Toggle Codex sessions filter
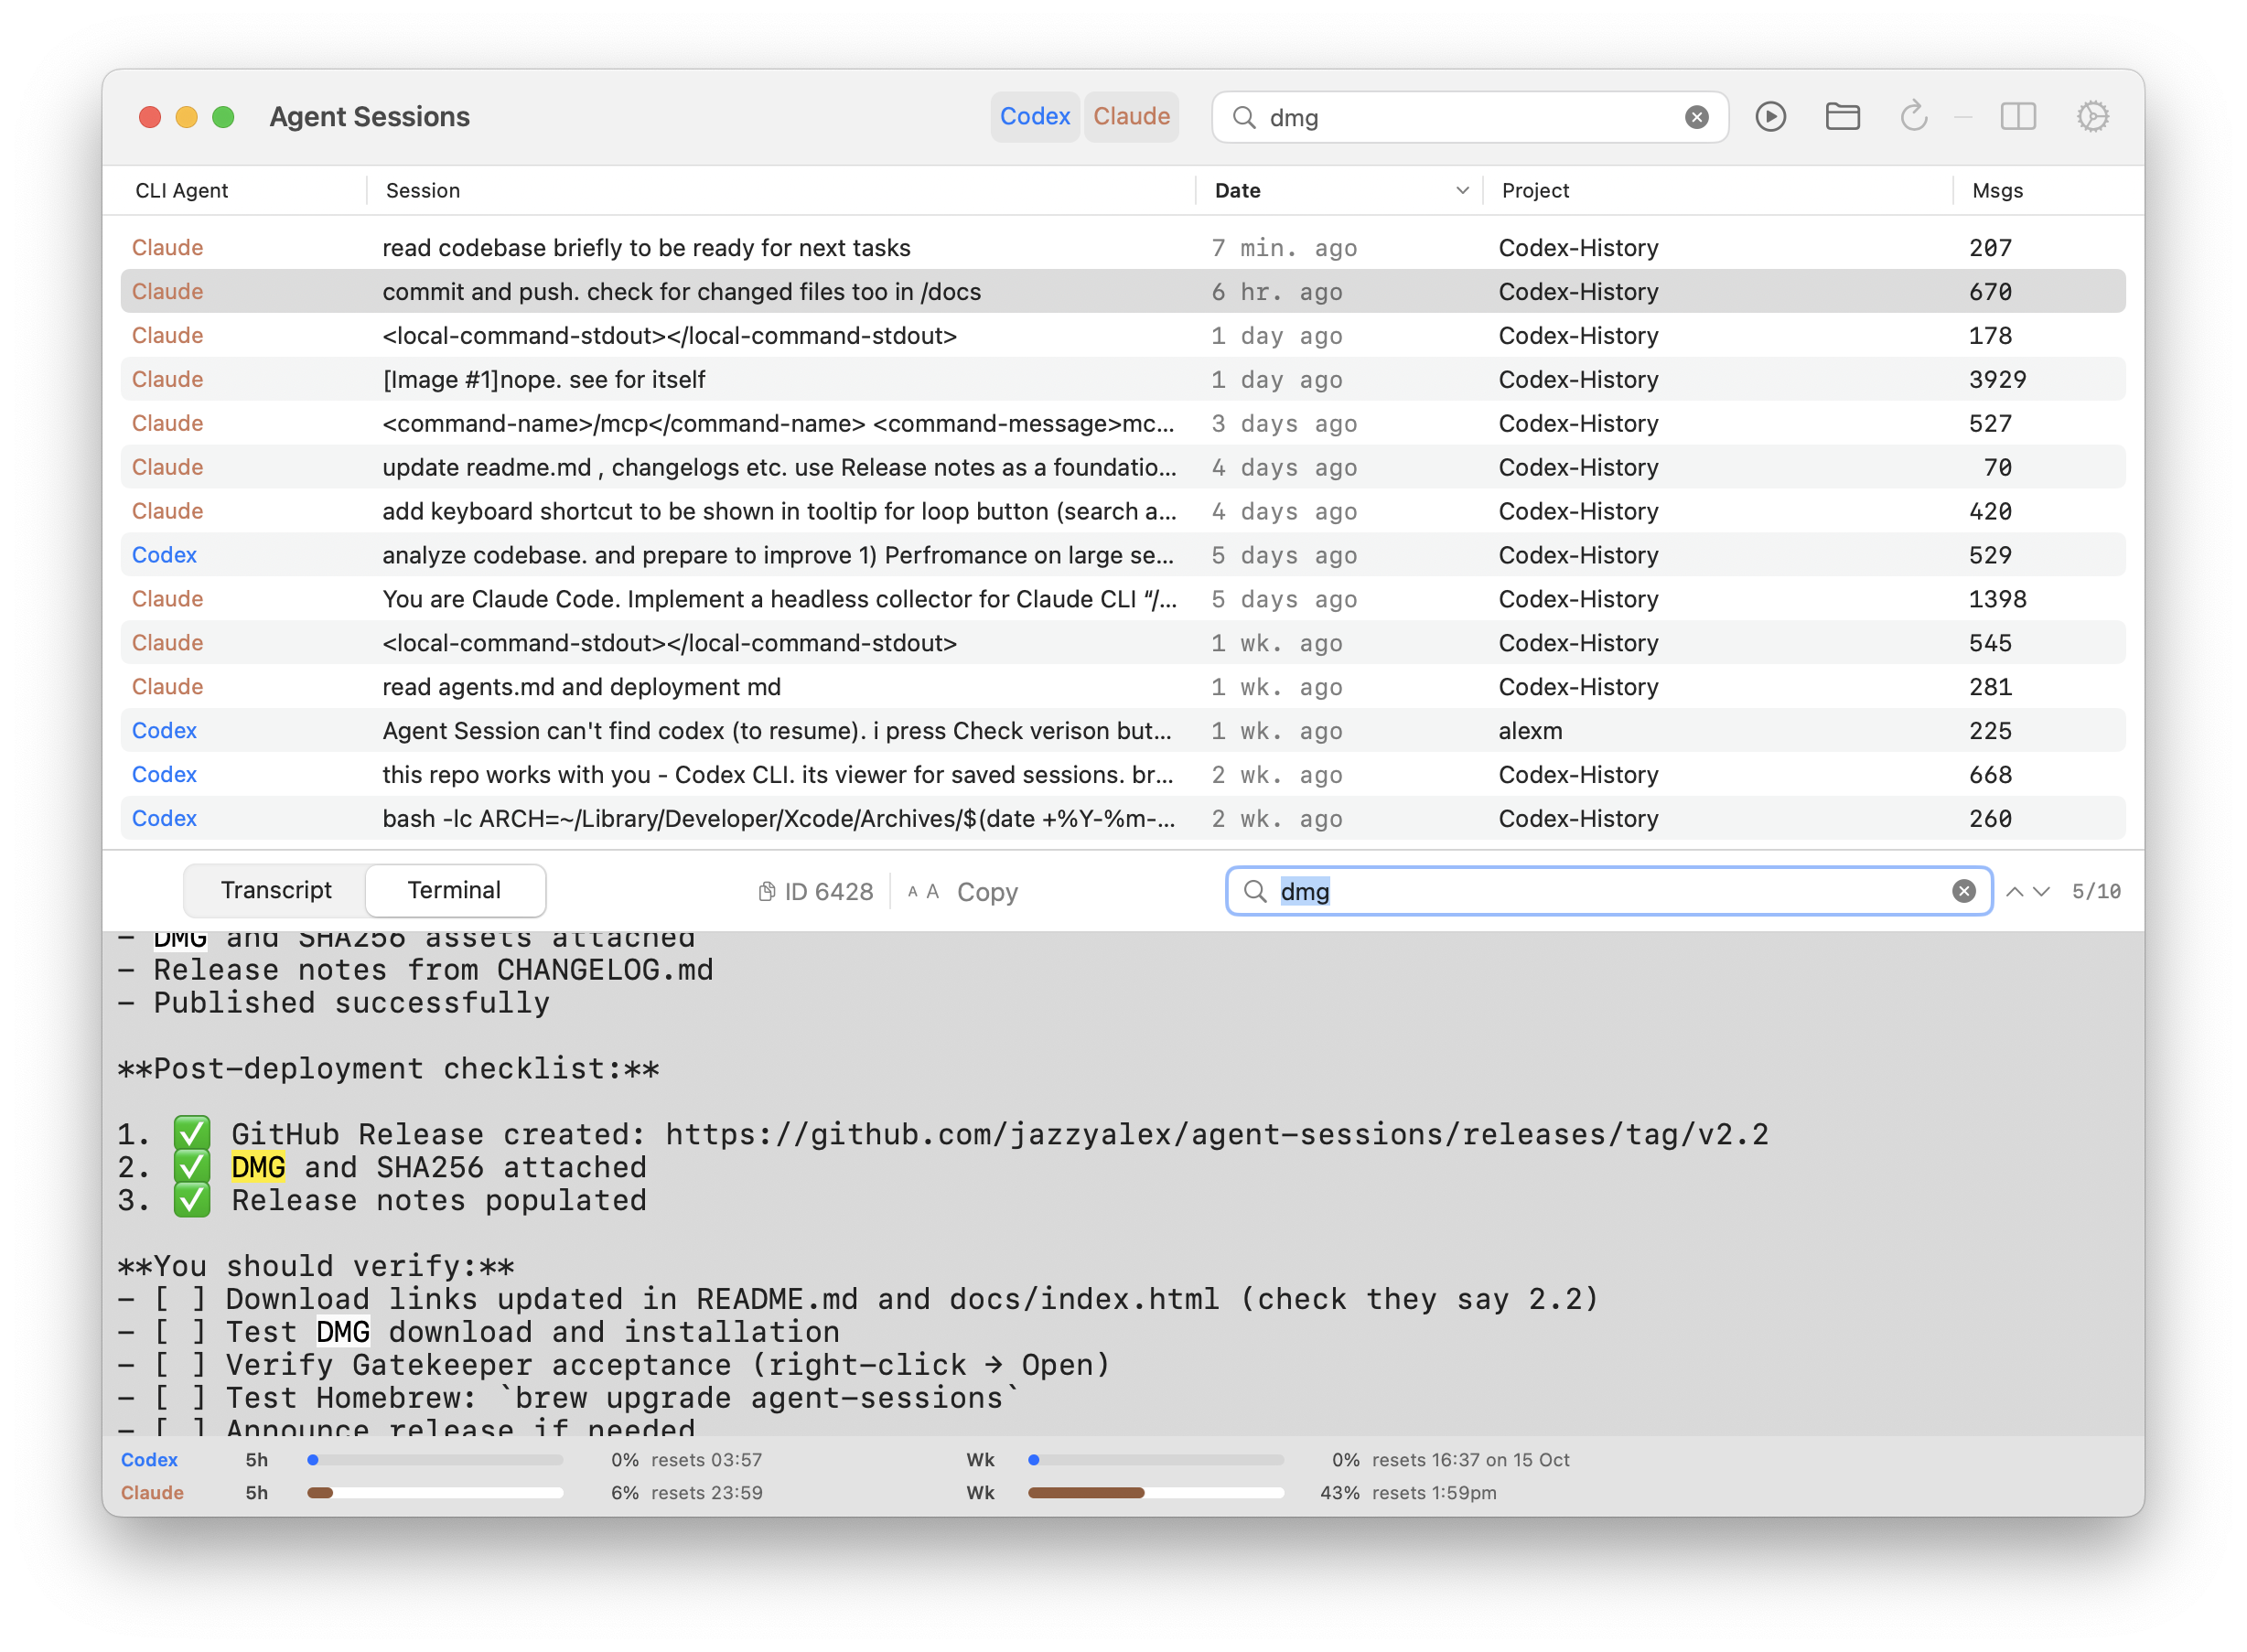The height and width of the screenshot is (1652, 2247). (x=1034, y=117)
